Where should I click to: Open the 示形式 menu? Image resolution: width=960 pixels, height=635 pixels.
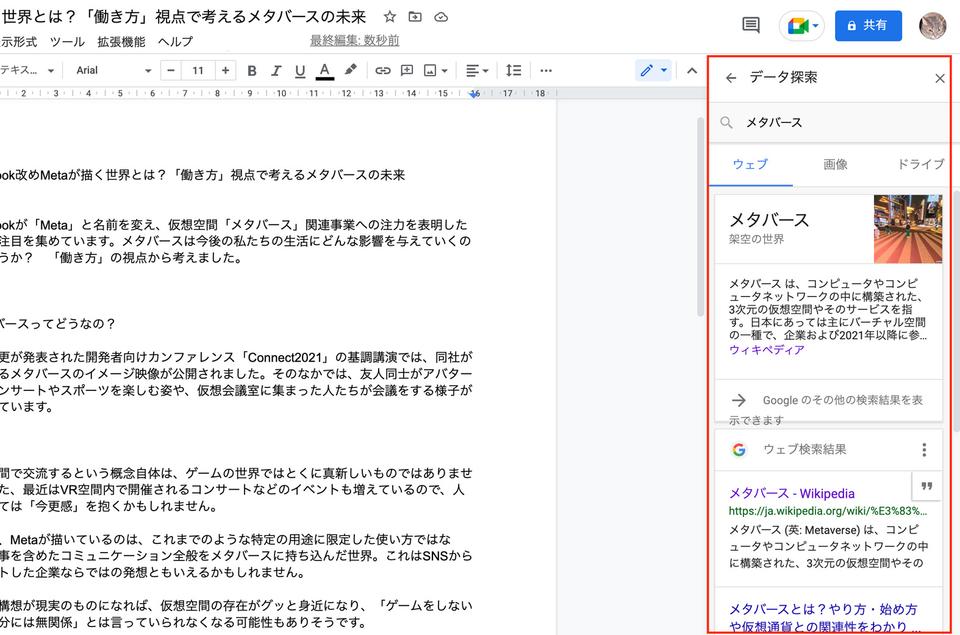click(x=18, y=42)
